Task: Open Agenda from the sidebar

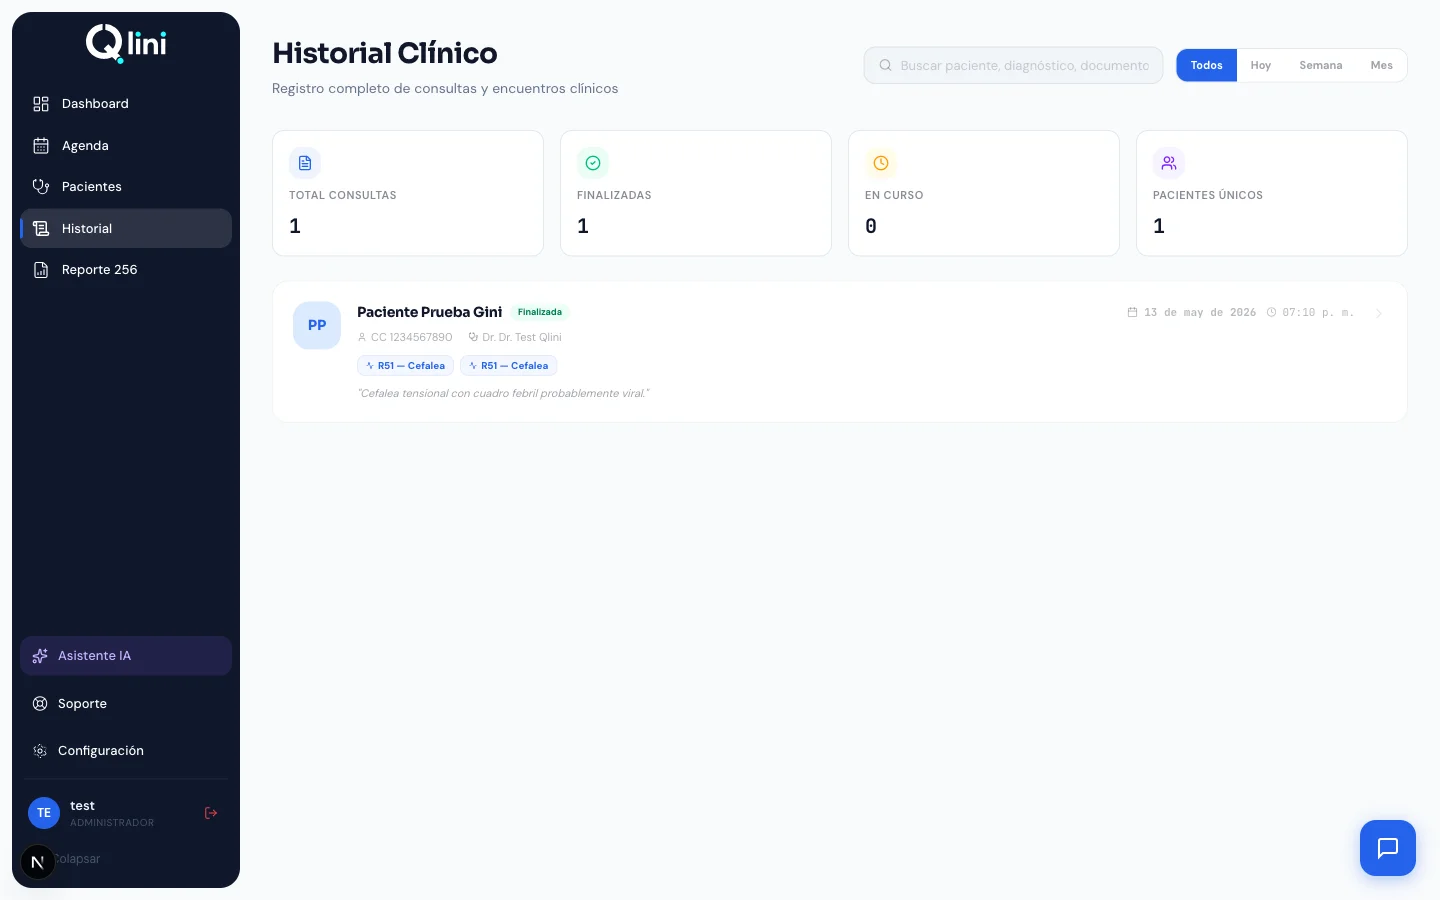Action: [126, 146]
